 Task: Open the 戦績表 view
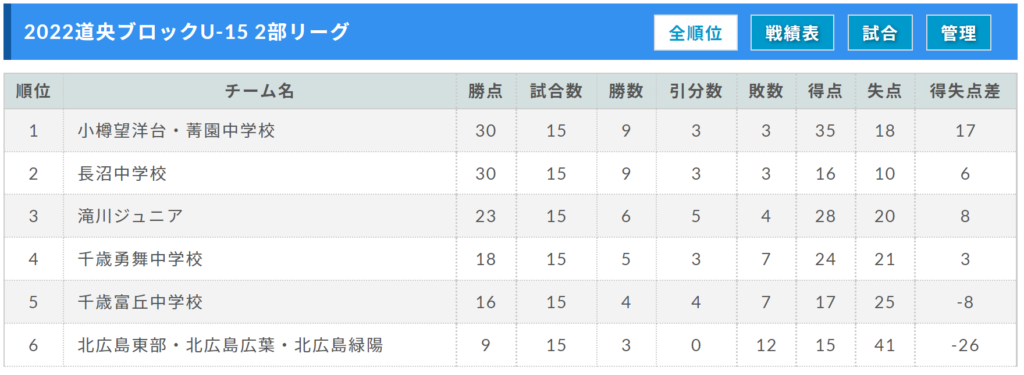click(792, 33)
